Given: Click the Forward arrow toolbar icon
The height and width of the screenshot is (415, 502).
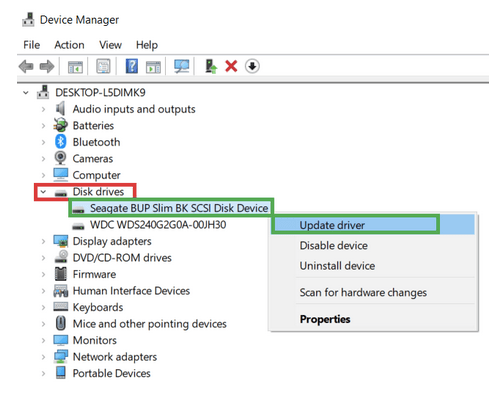Looking at the screenshot, I should [47, 66].
